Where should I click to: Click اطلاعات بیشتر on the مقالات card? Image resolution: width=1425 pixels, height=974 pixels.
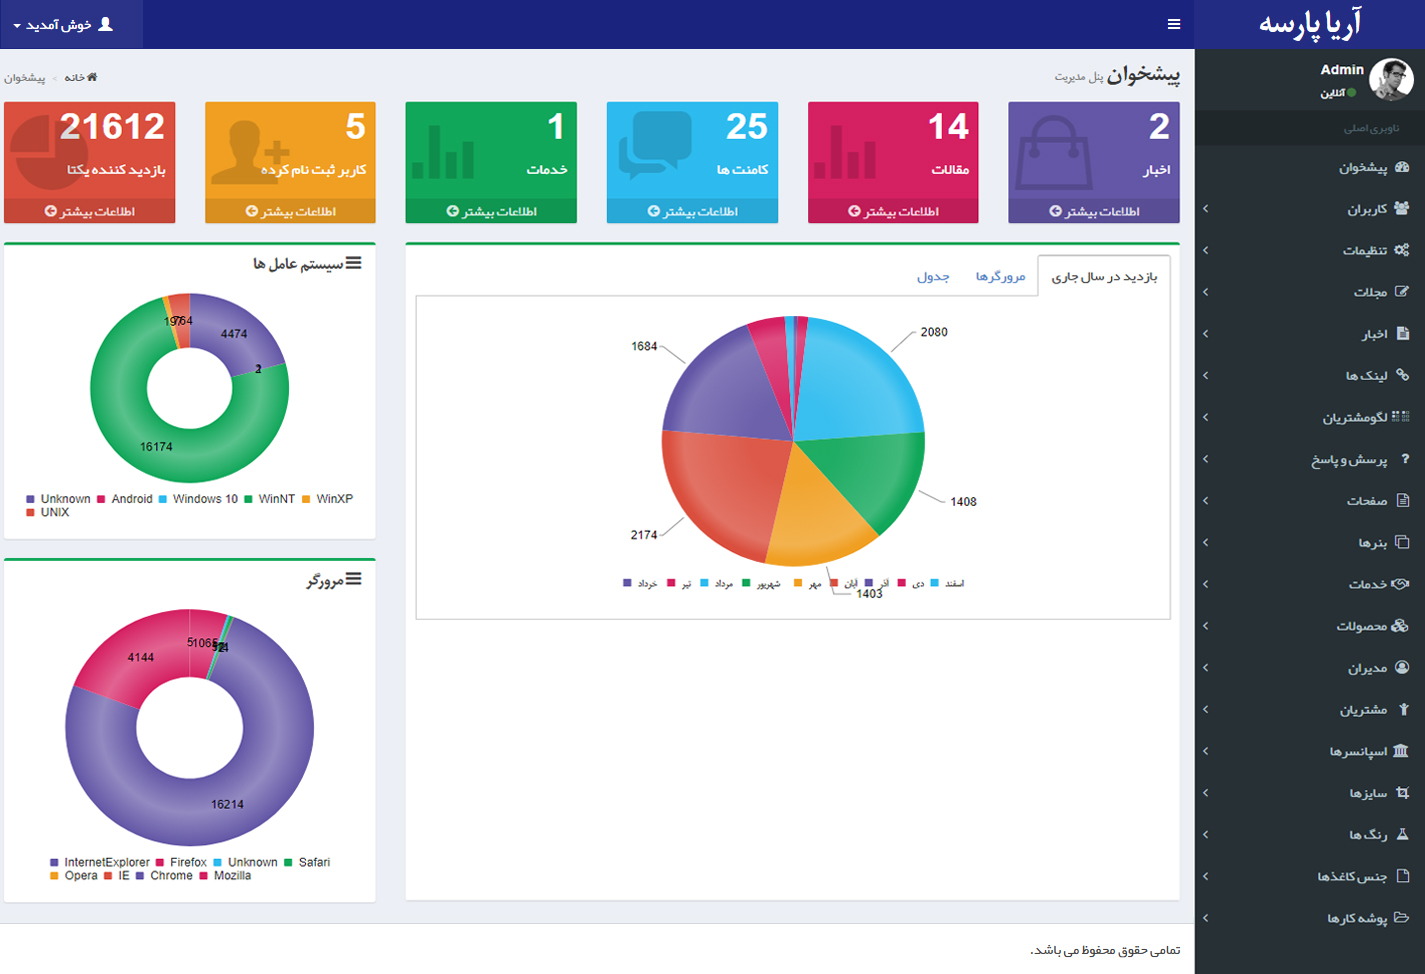pyautogui.click(x=893, y=211)
